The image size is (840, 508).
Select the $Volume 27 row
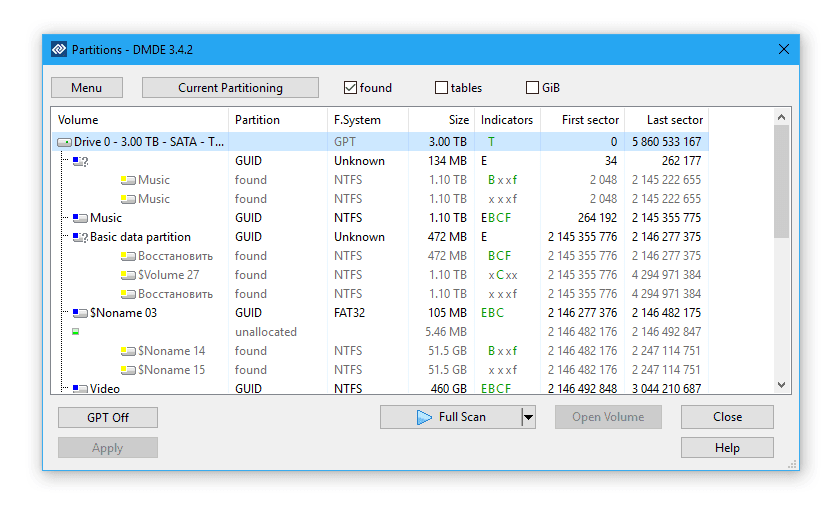coord(380,275)
